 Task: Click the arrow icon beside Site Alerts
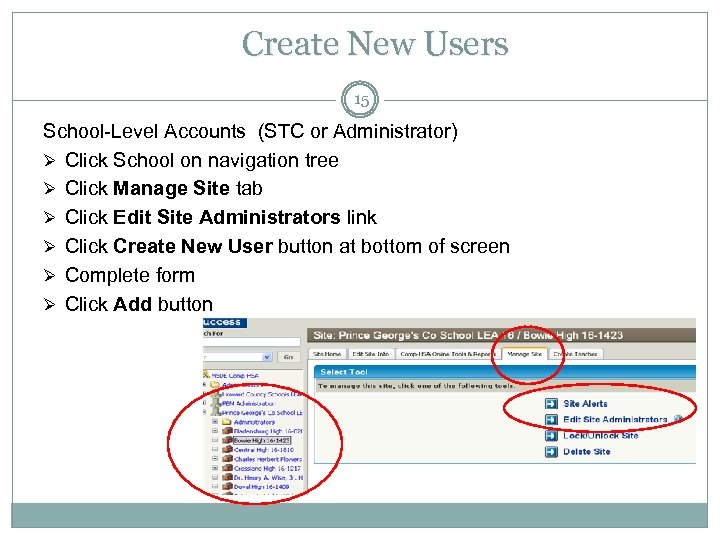click(x=551, y=404)
